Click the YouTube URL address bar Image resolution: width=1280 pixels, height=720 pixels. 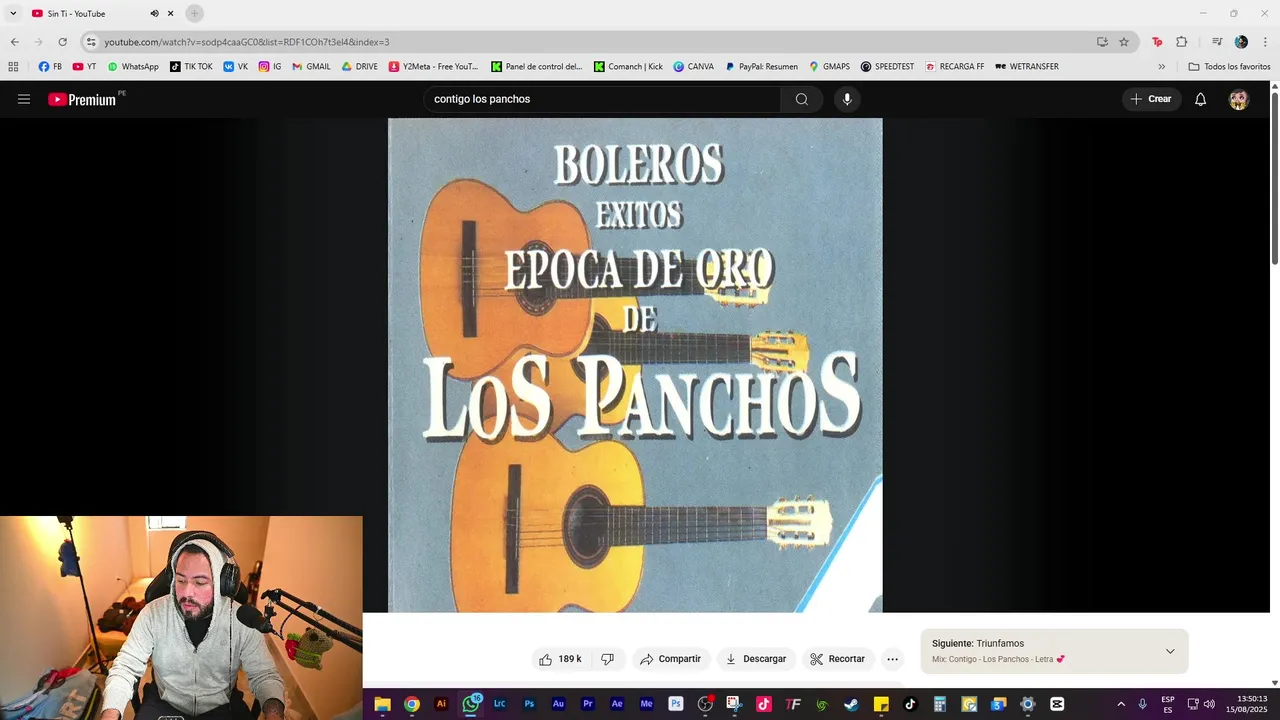[x=590, y=42]
